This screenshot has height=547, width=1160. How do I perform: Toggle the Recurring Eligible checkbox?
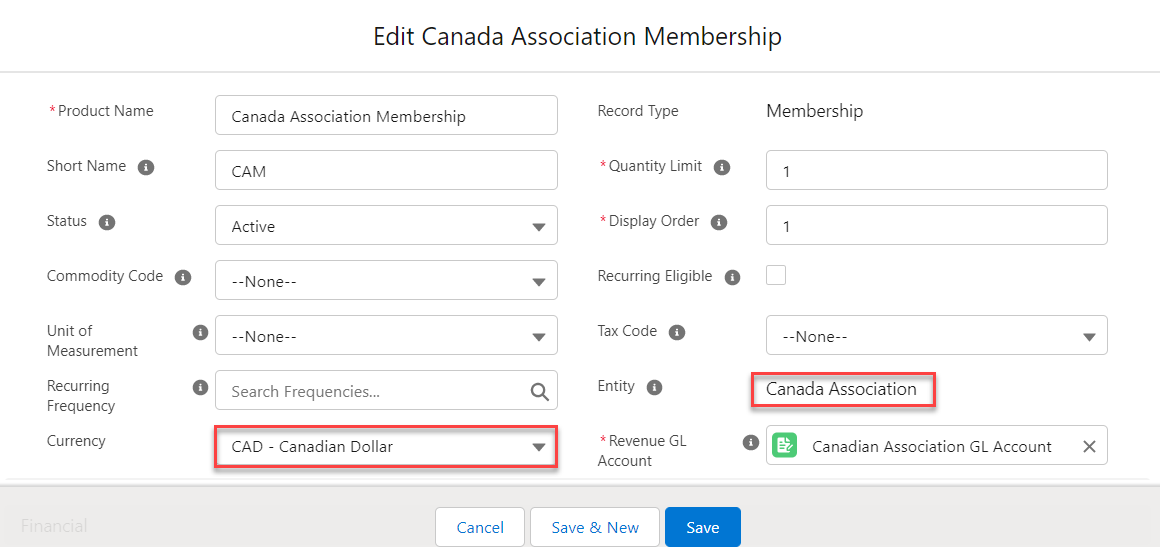tap(776, 275)
